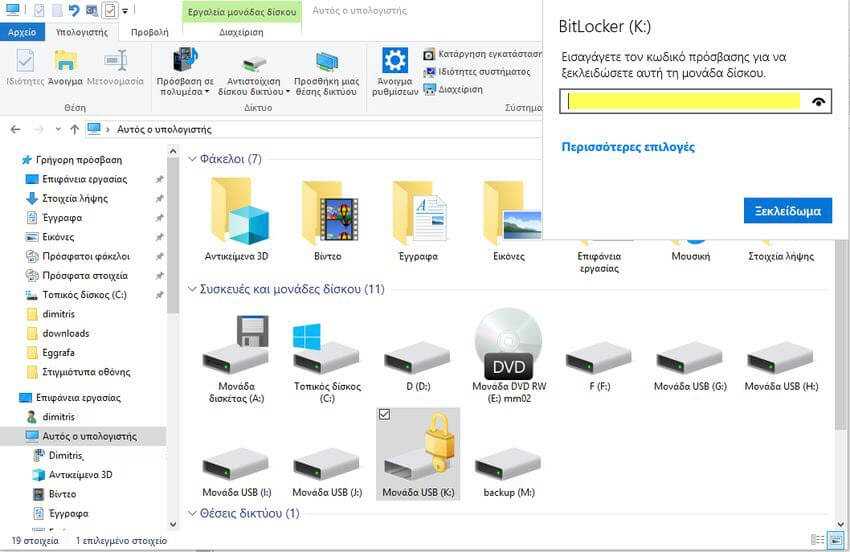Viewport: 850px width, 552px height.
Task: Open the Manage icon in System group
Action: [429, 89]
